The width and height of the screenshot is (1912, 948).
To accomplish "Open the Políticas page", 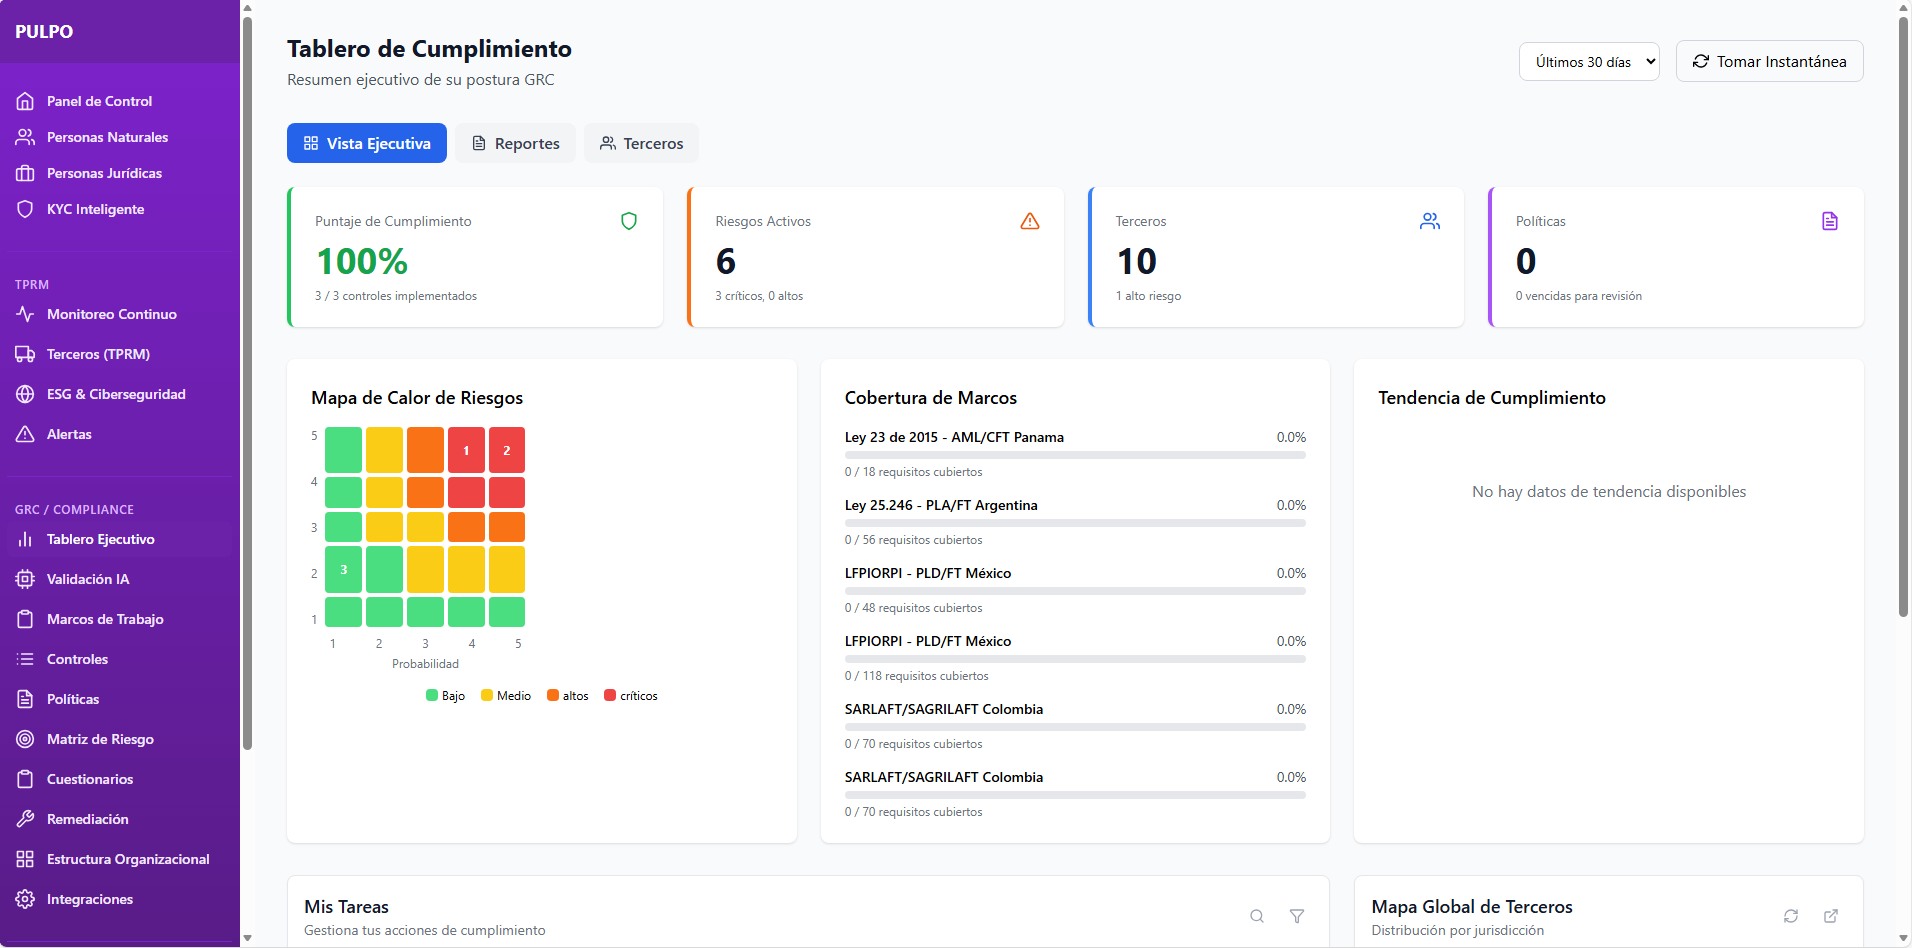I will tap(74, 699).
